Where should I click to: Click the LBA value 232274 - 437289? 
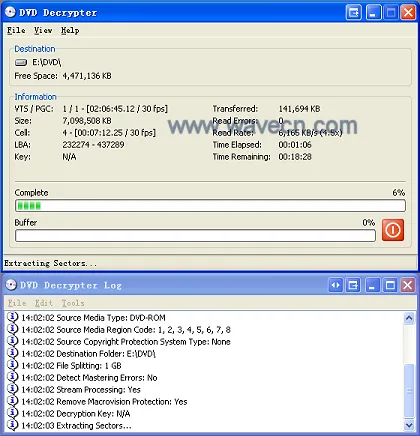coord(93,145)
